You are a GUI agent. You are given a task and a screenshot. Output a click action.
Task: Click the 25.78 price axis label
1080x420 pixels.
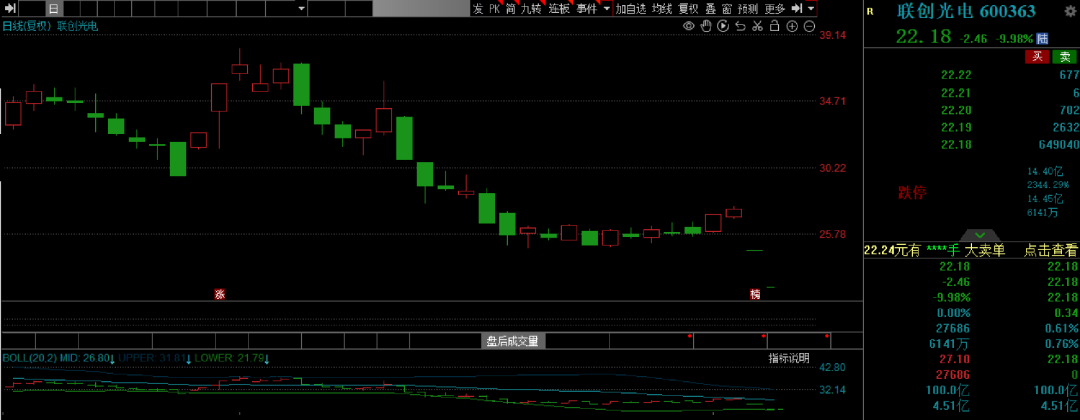point(833,234)
